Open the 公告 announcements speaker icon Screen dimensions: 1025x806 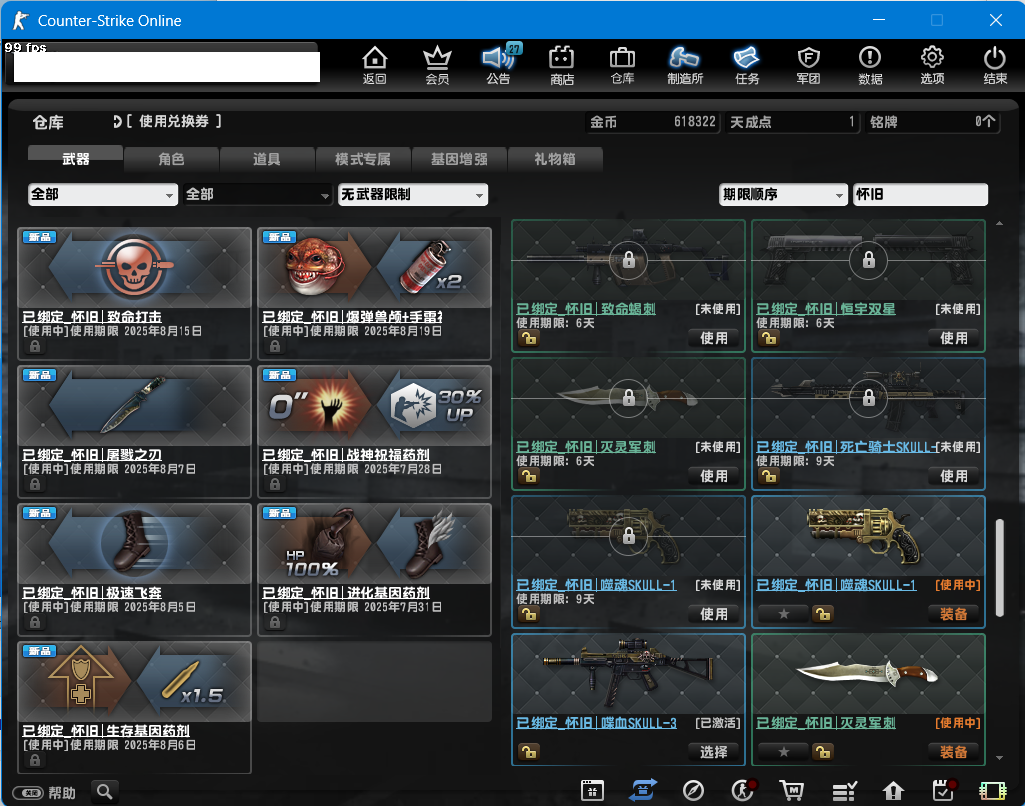pos(499,65)
